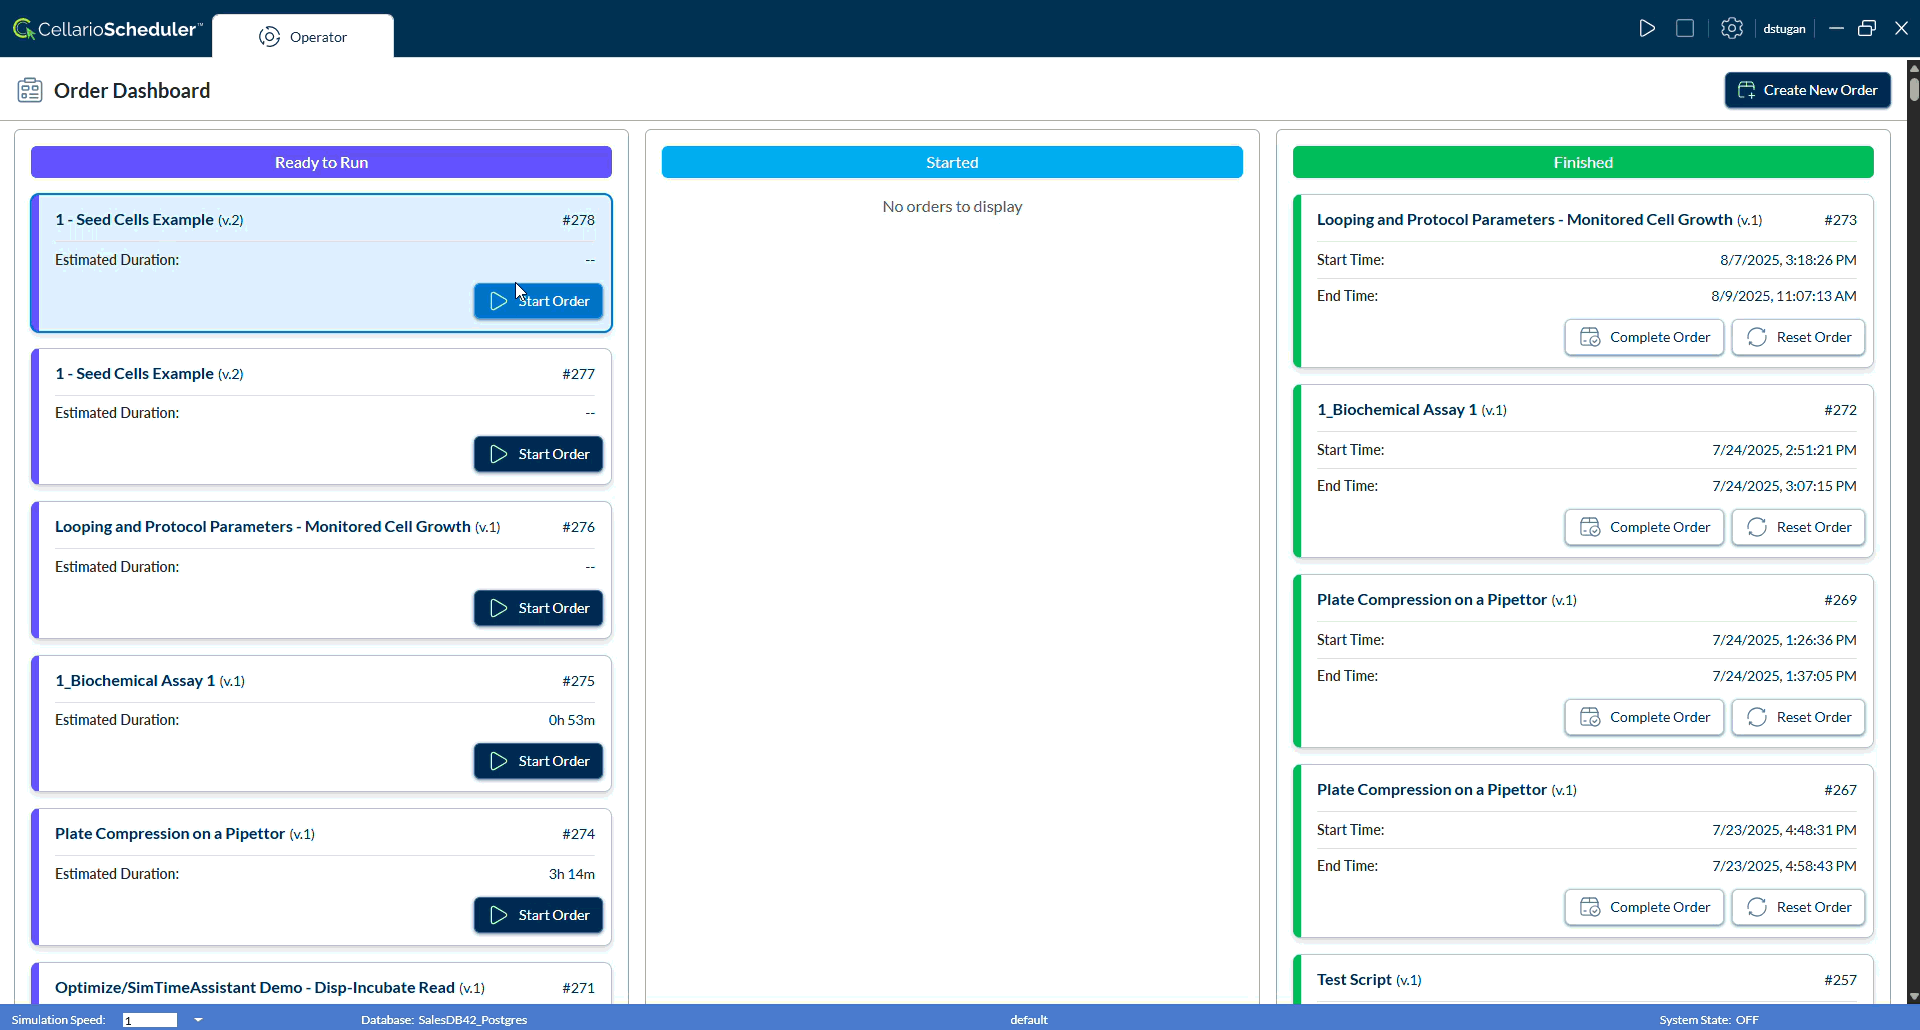Expand the Simulation Speed dropdown arrow

tap(198, 1020)
